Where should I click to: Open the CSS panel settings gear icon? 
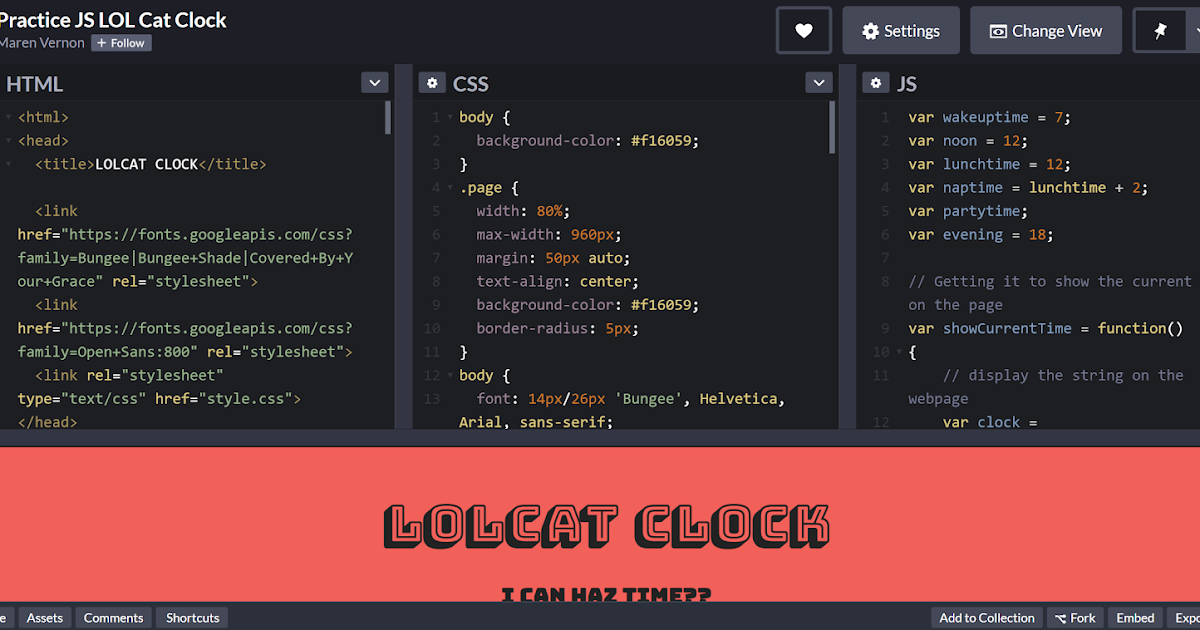pyautogui.click(x=433, y=83)
